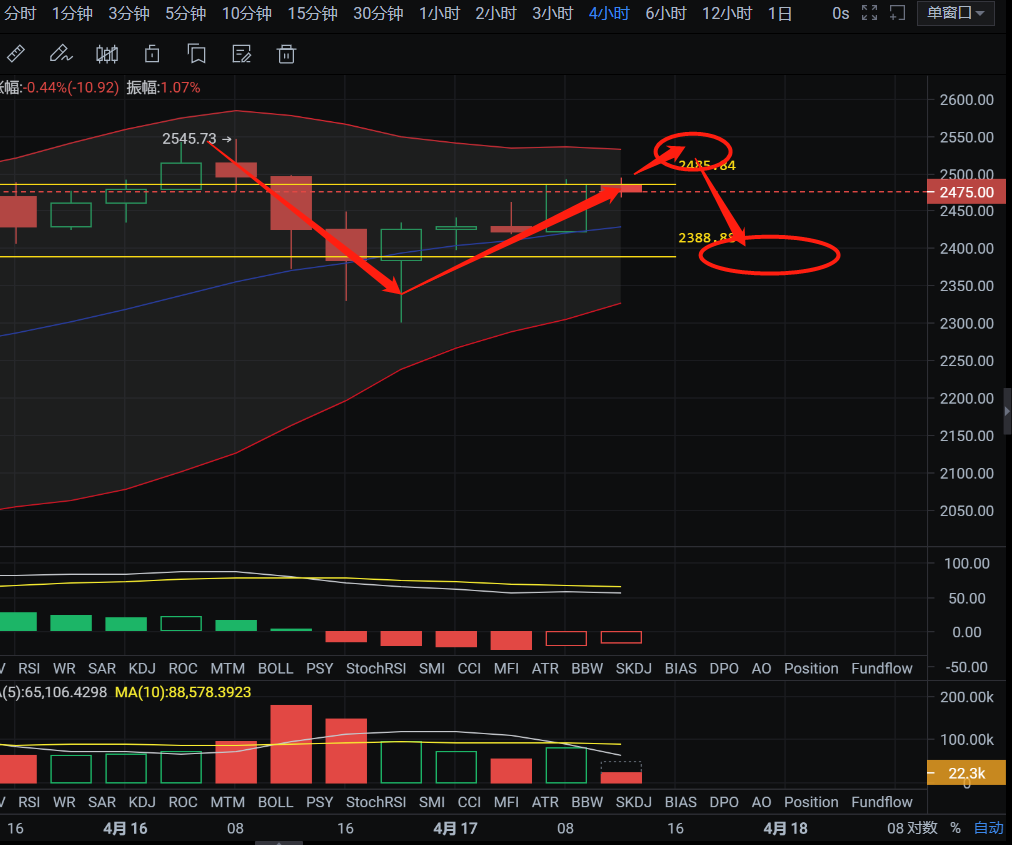Toggle 自动 auto scale

(989, 828)
